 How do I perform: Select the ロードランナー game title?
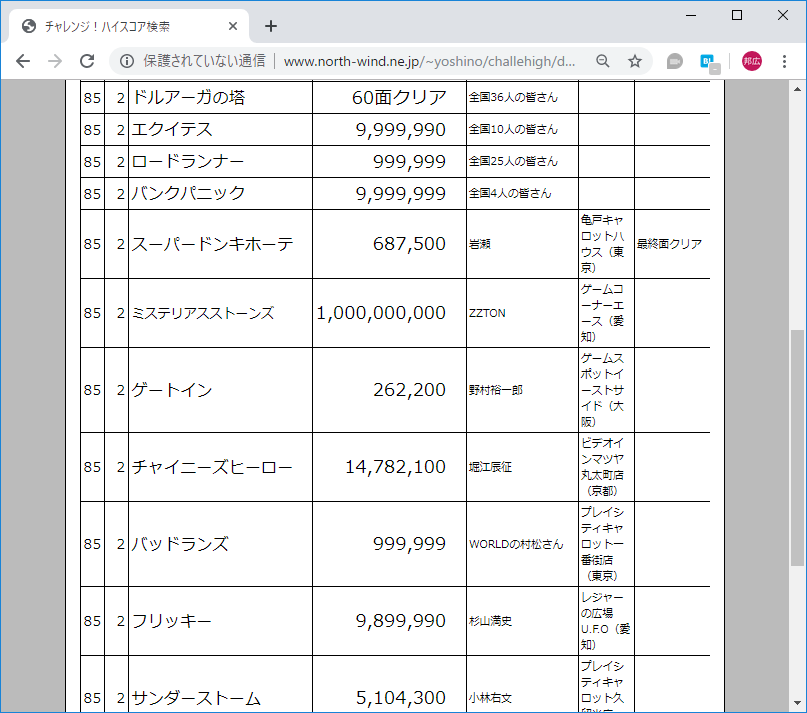coord(188,161)
